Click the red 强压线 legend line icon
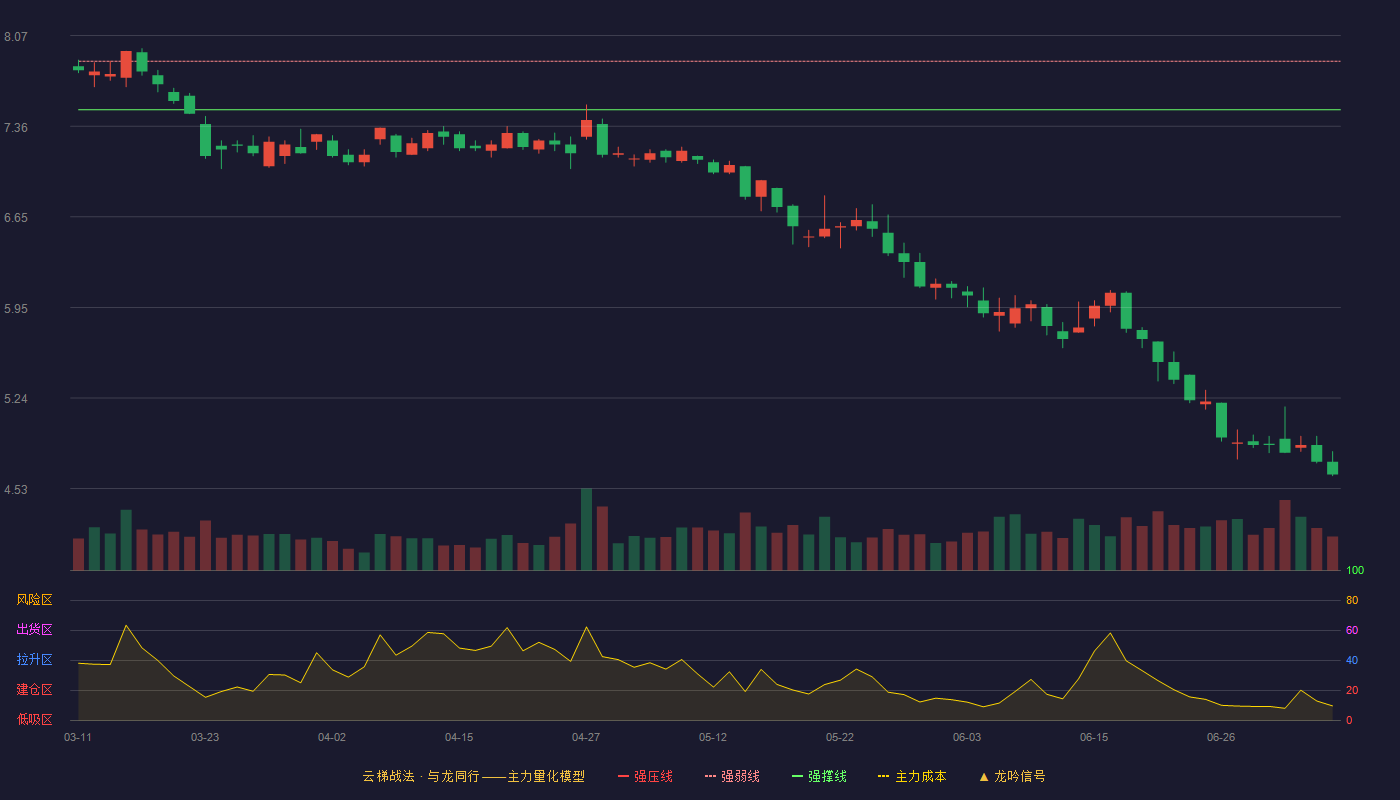This screenshot has height=800, width=1400. 624,776
